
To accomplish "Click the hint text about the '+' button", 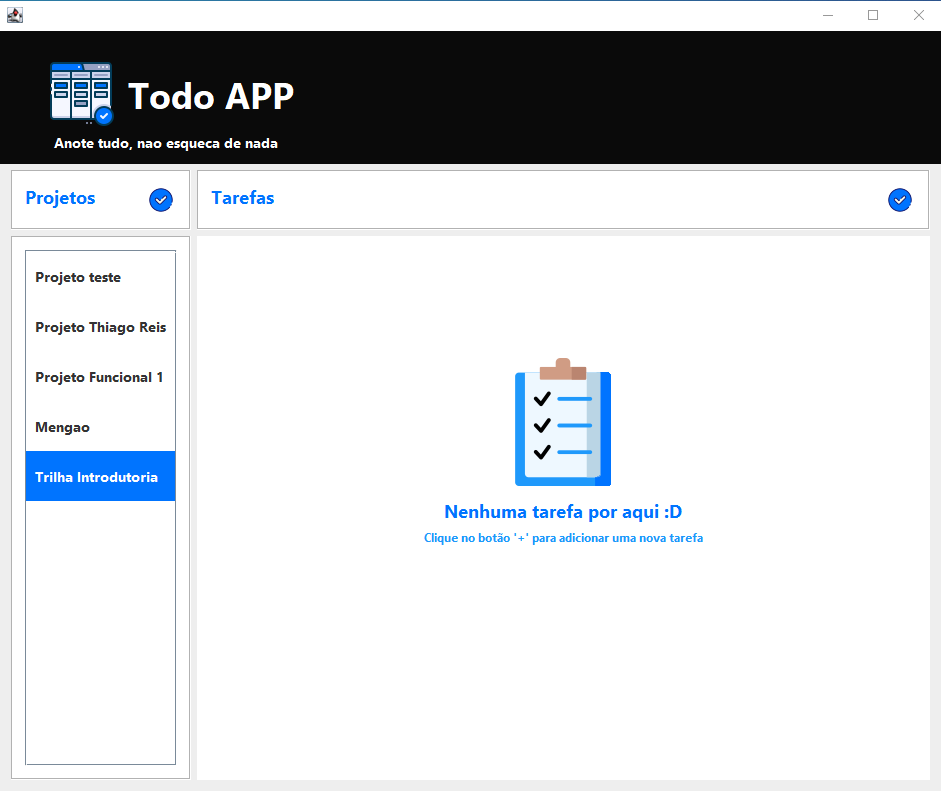I will tap(563, 537).
